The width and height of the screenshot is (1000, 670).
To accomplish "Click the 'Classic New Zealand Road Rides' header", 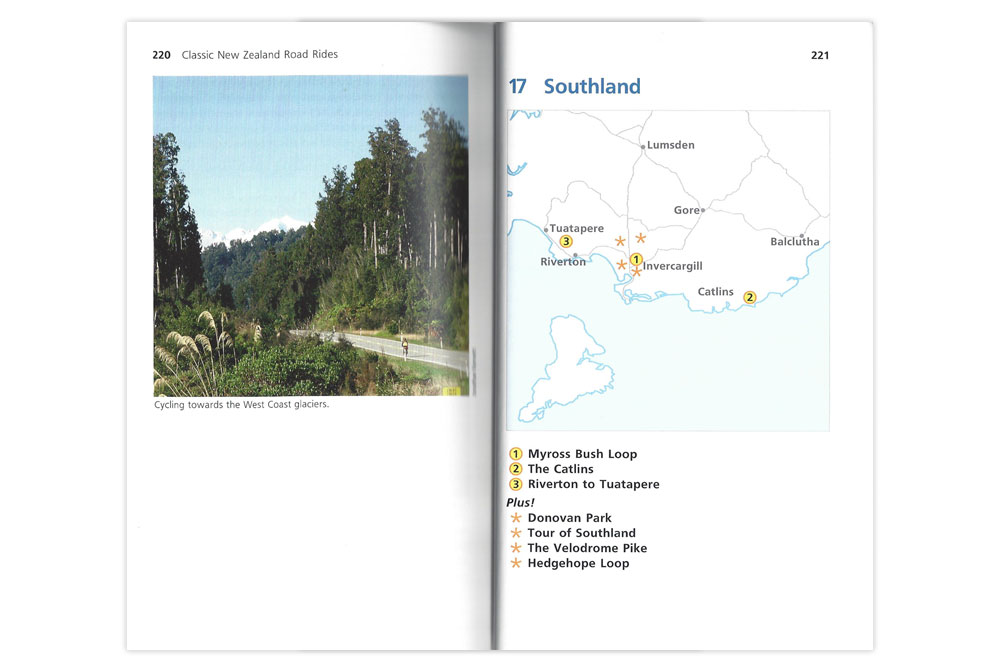I will coord(260,55).
